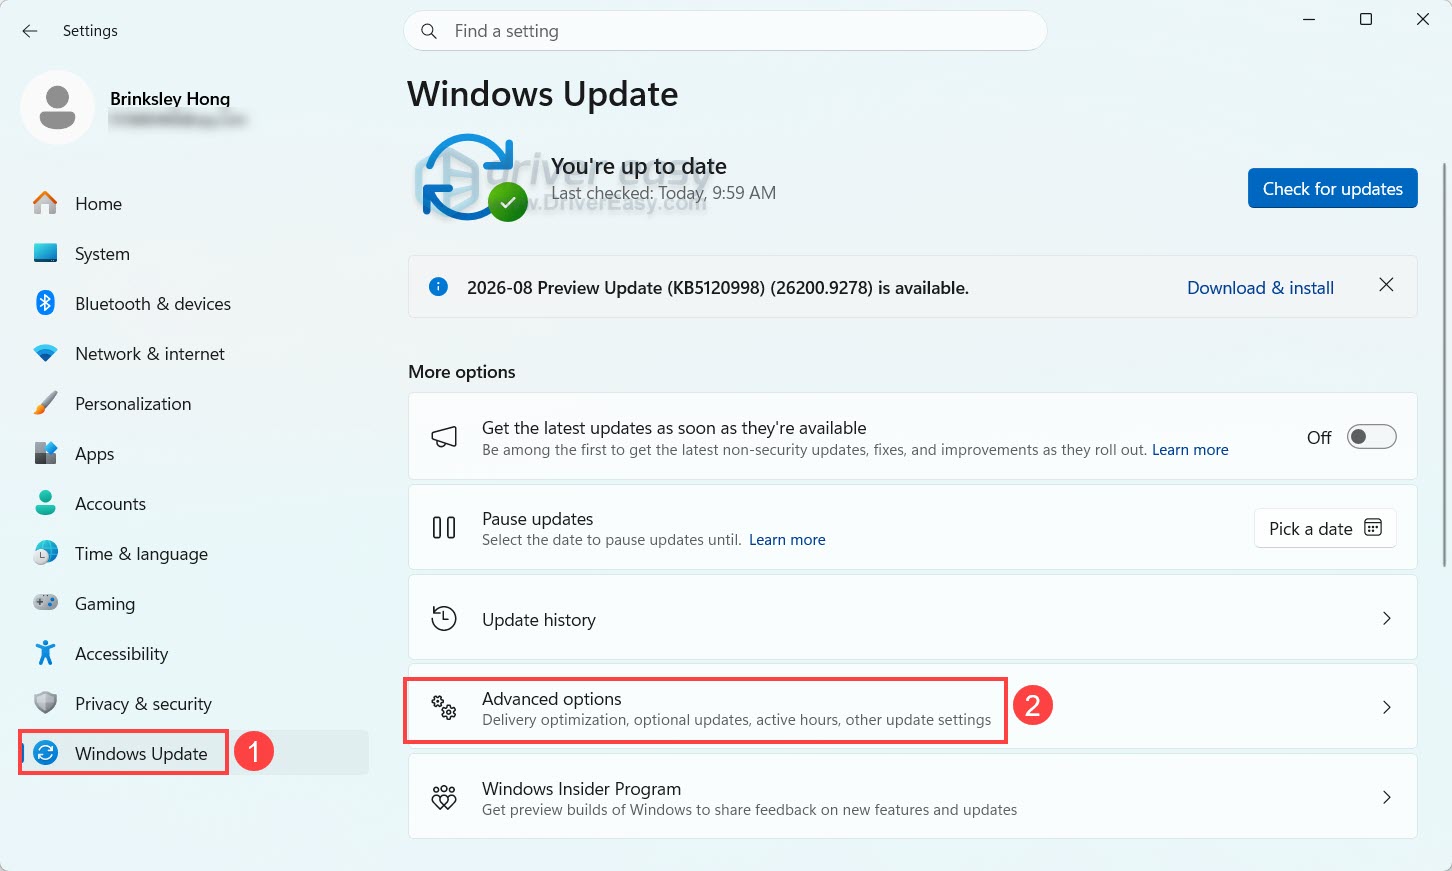Click Download & install link
The image size is (1452, 871).
[x=1260, y=287]
